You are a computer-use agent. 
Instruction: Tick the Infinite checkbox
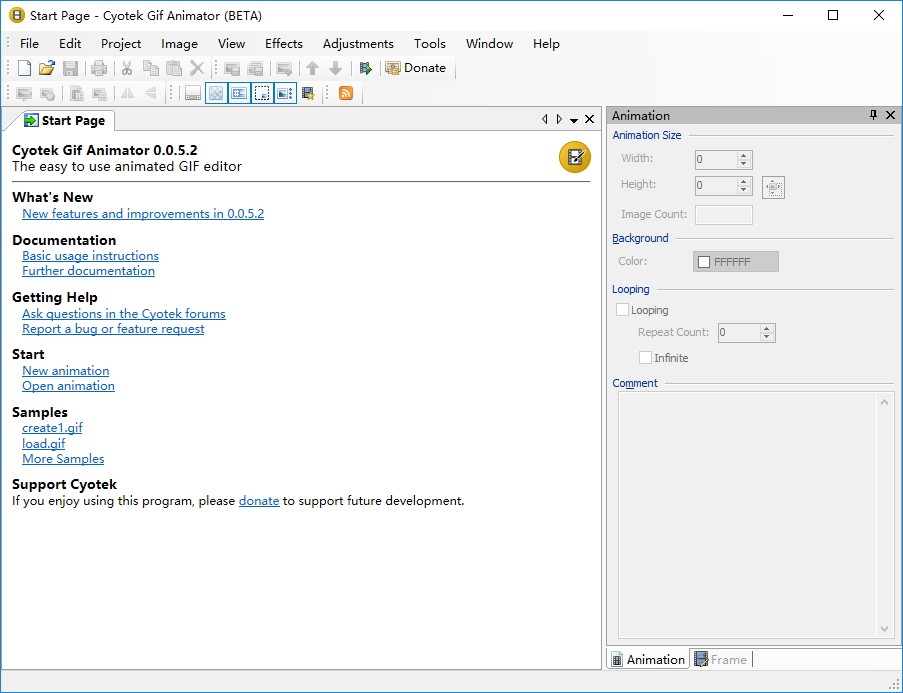point(645,358)
